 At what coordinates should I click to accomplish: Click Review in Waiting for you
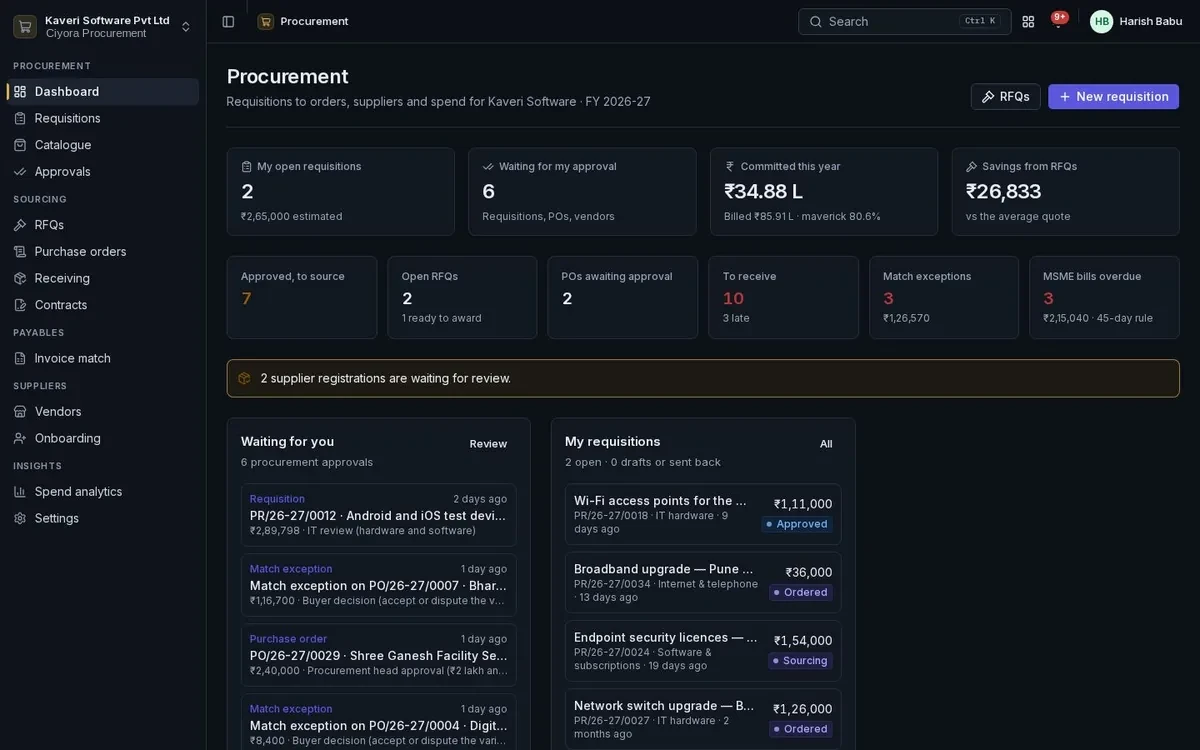(x=488, y=444)
